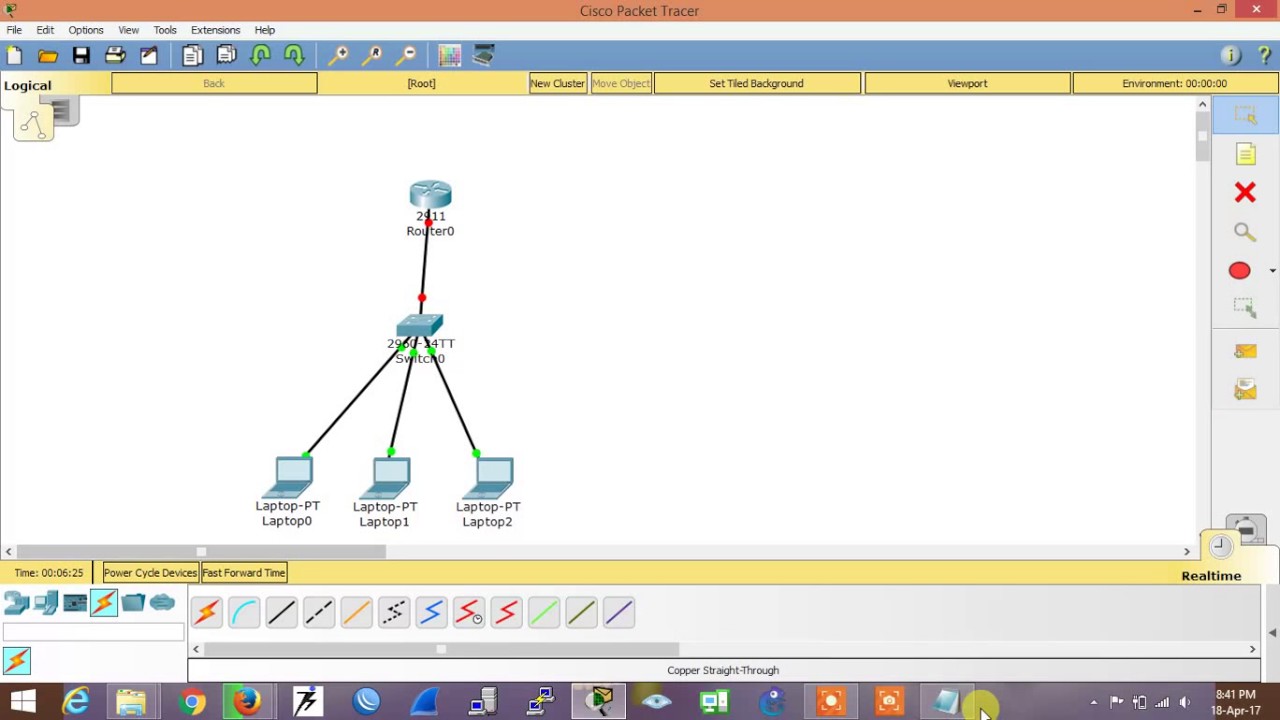This screenshot has height=720, width=1280.
Task: Click the Copy icon in the toolbar
Action: point(192,56)
